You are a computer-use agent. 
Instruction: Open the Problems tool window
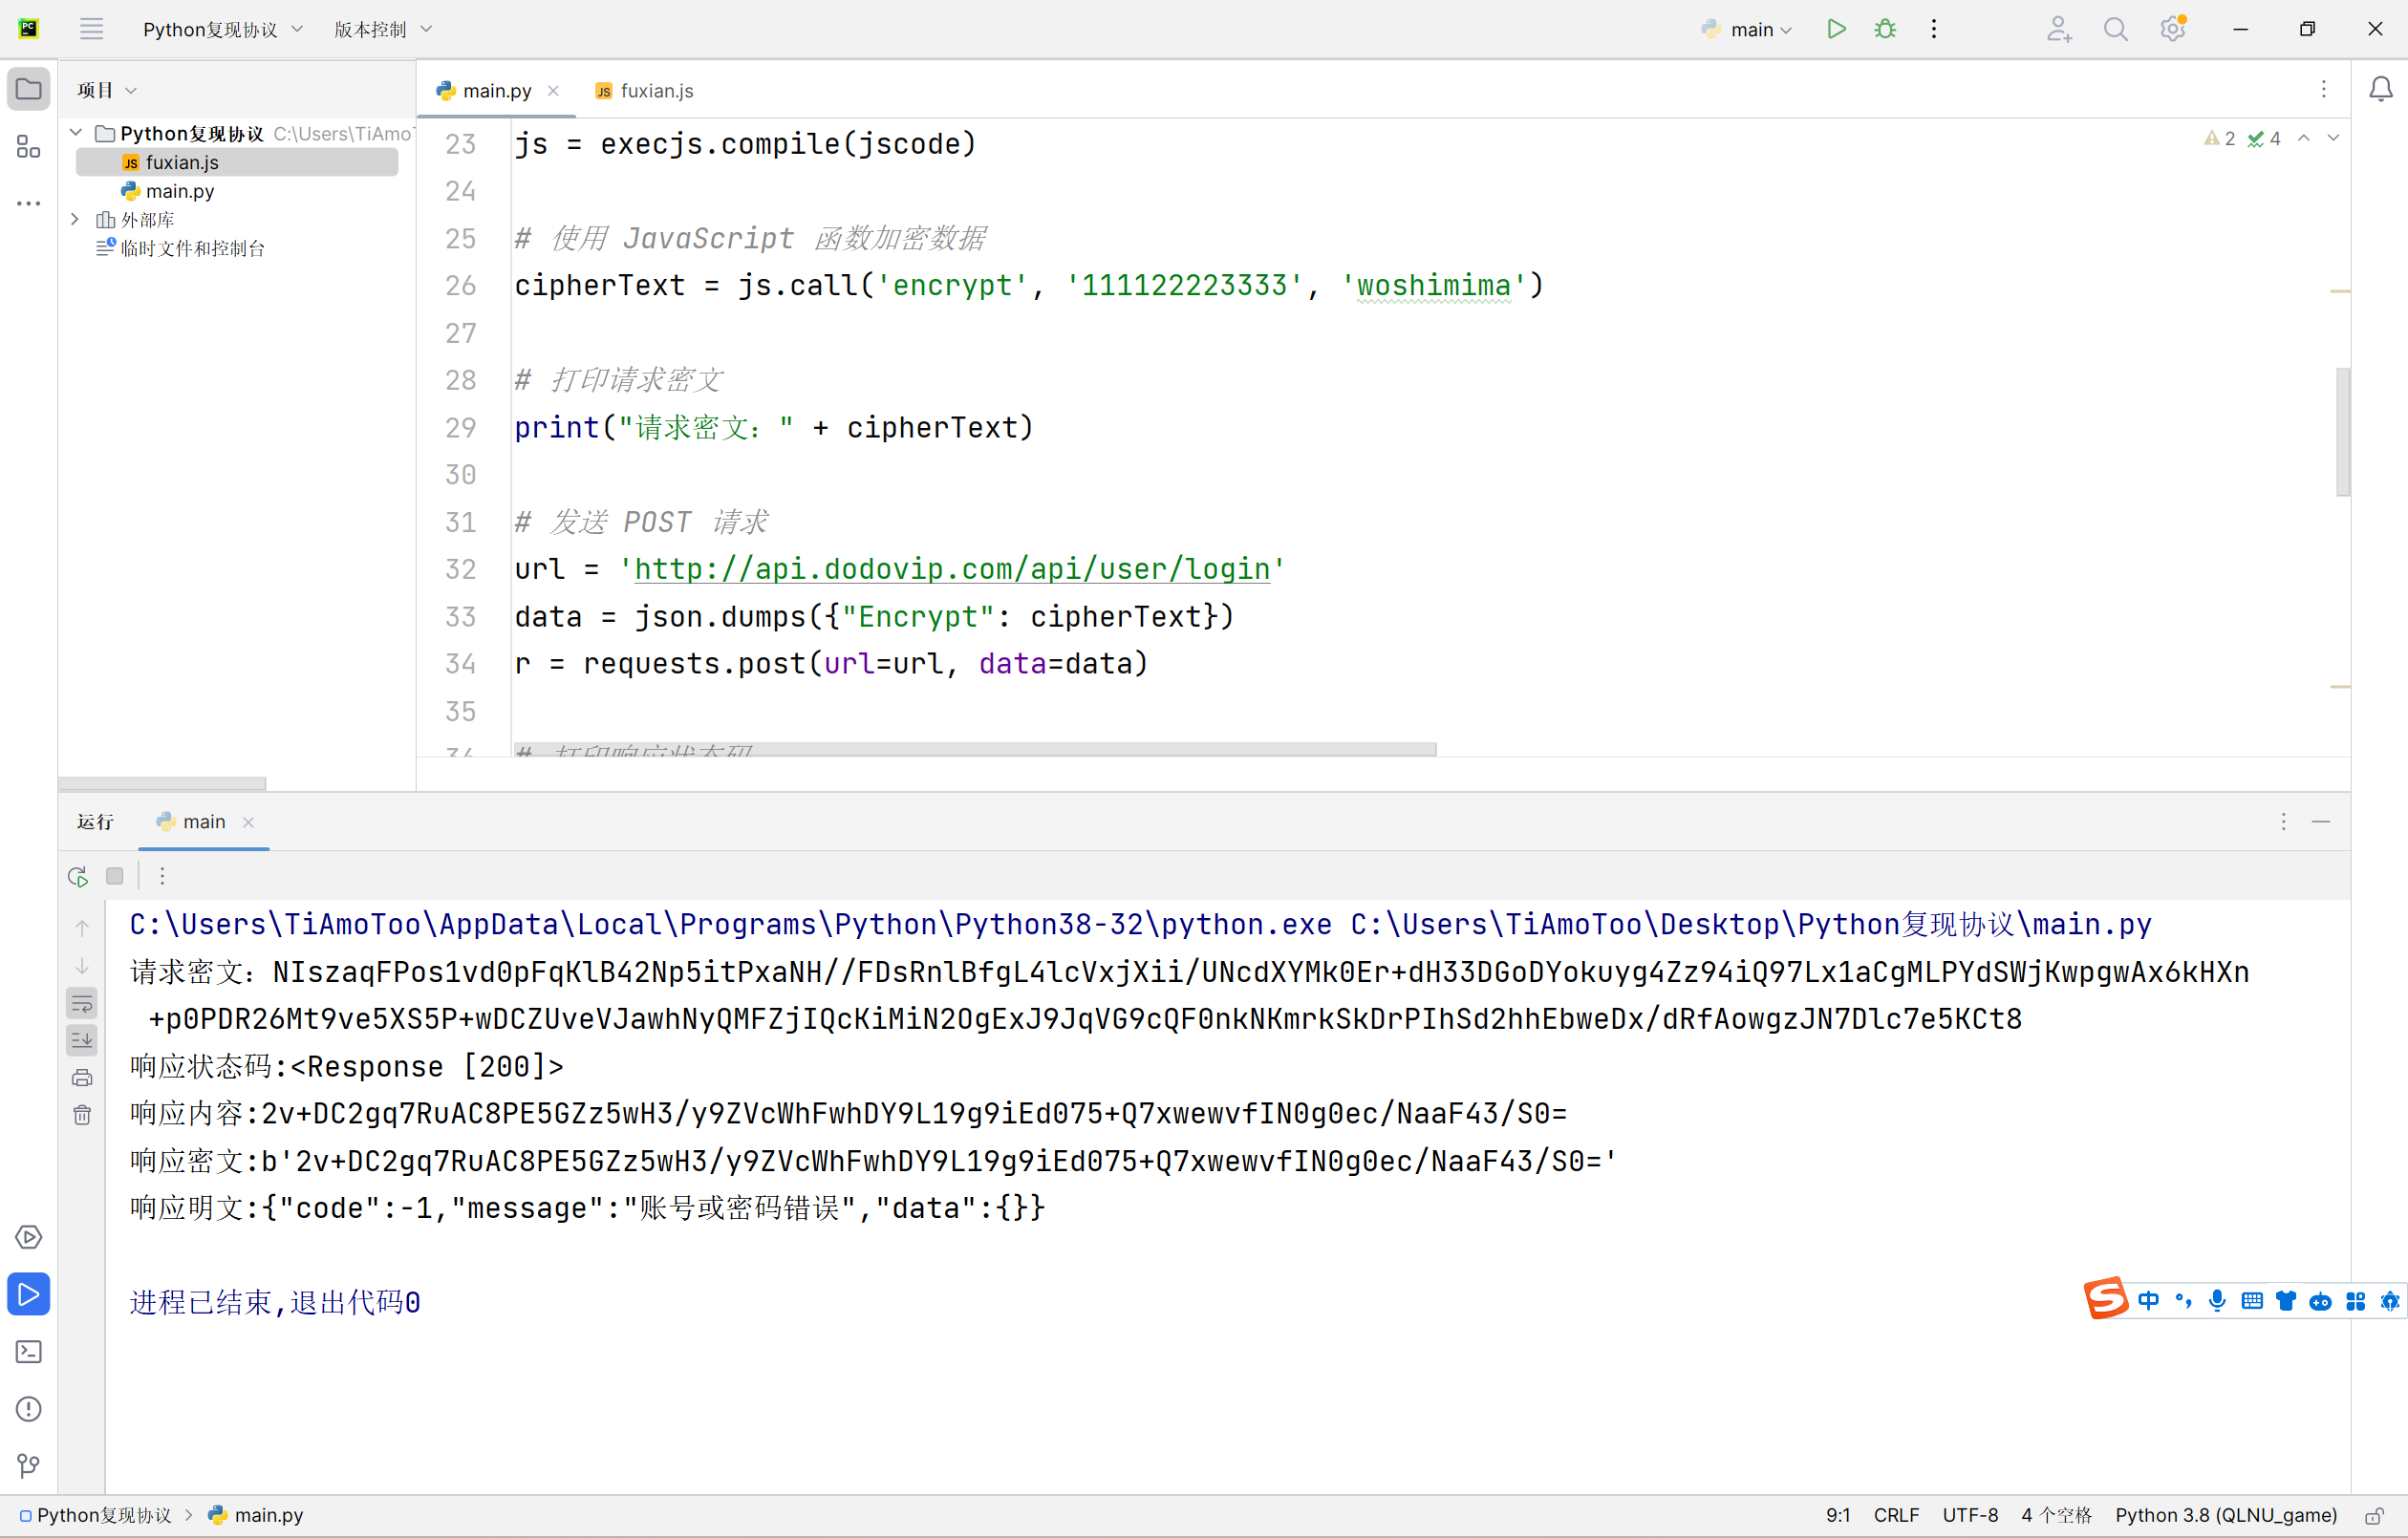pyautogui.click(x=29, y=1409)
